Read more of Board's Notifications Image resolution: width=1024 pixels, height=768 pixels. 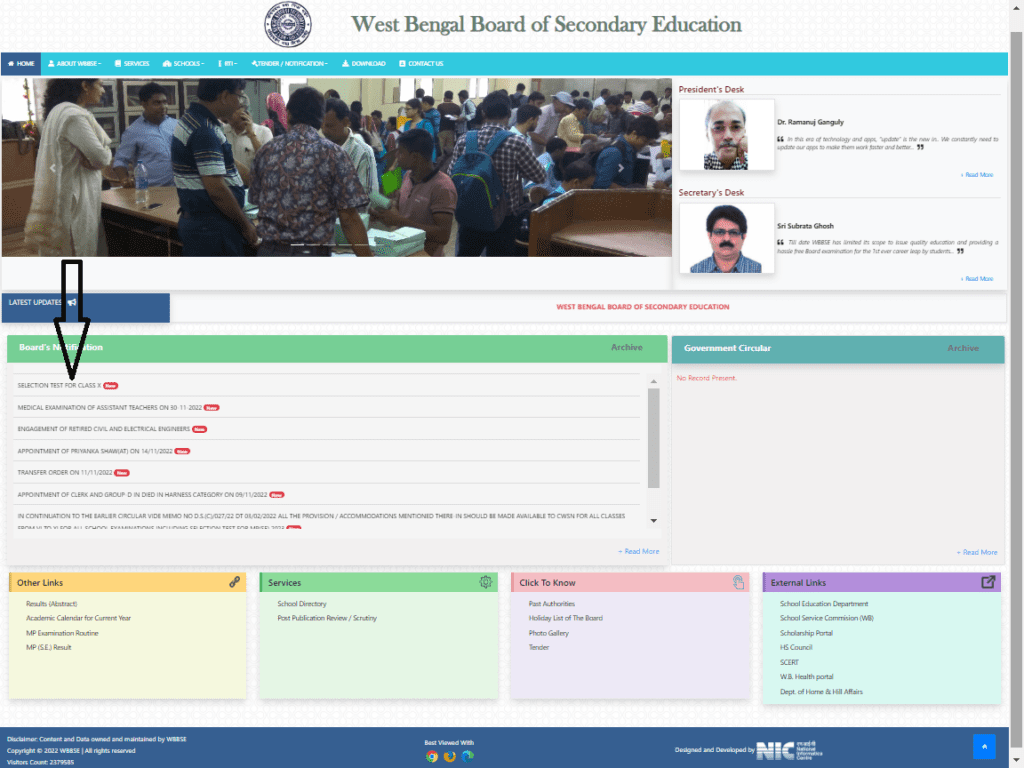pos(638,552)
